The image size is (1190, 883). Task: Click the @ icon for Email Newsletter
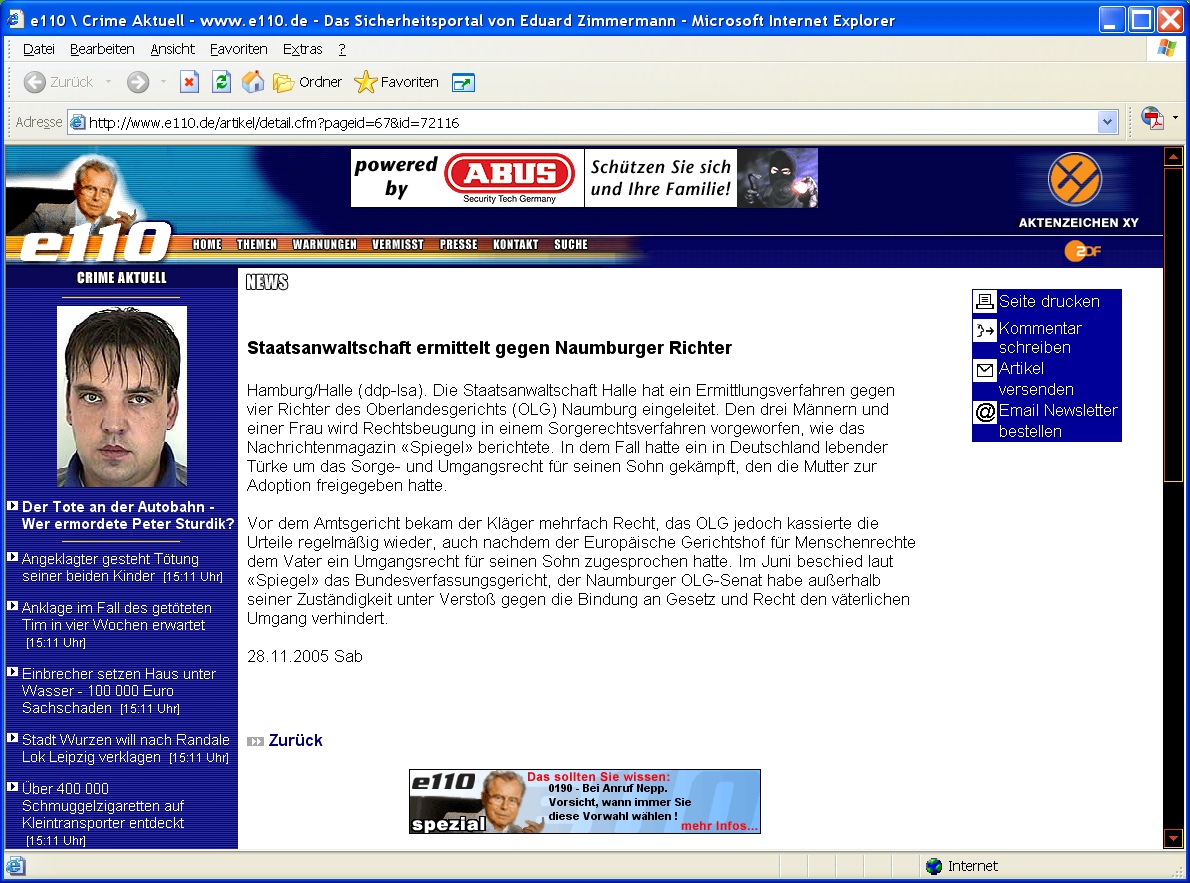coord(985,412)
